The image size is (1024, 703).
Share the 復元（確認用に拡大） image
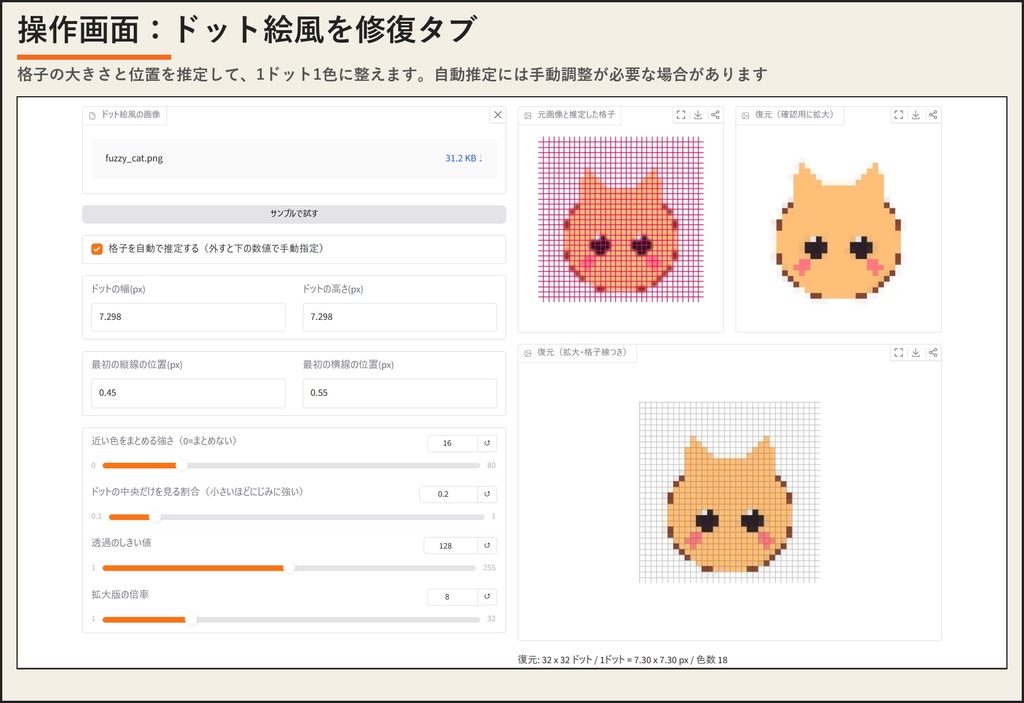coord(933,115)
